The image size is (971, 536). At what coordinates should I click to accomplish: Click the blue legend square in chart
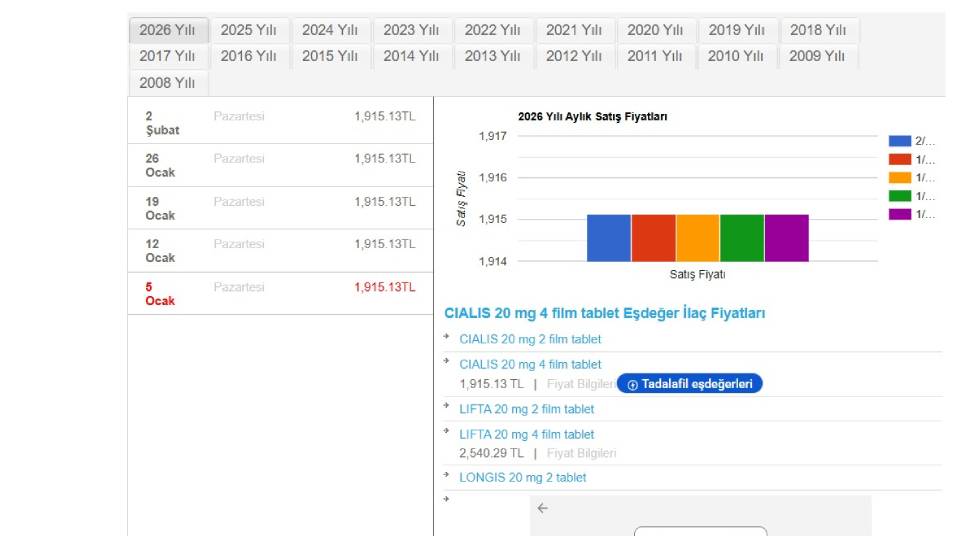(x=899, y=142)
